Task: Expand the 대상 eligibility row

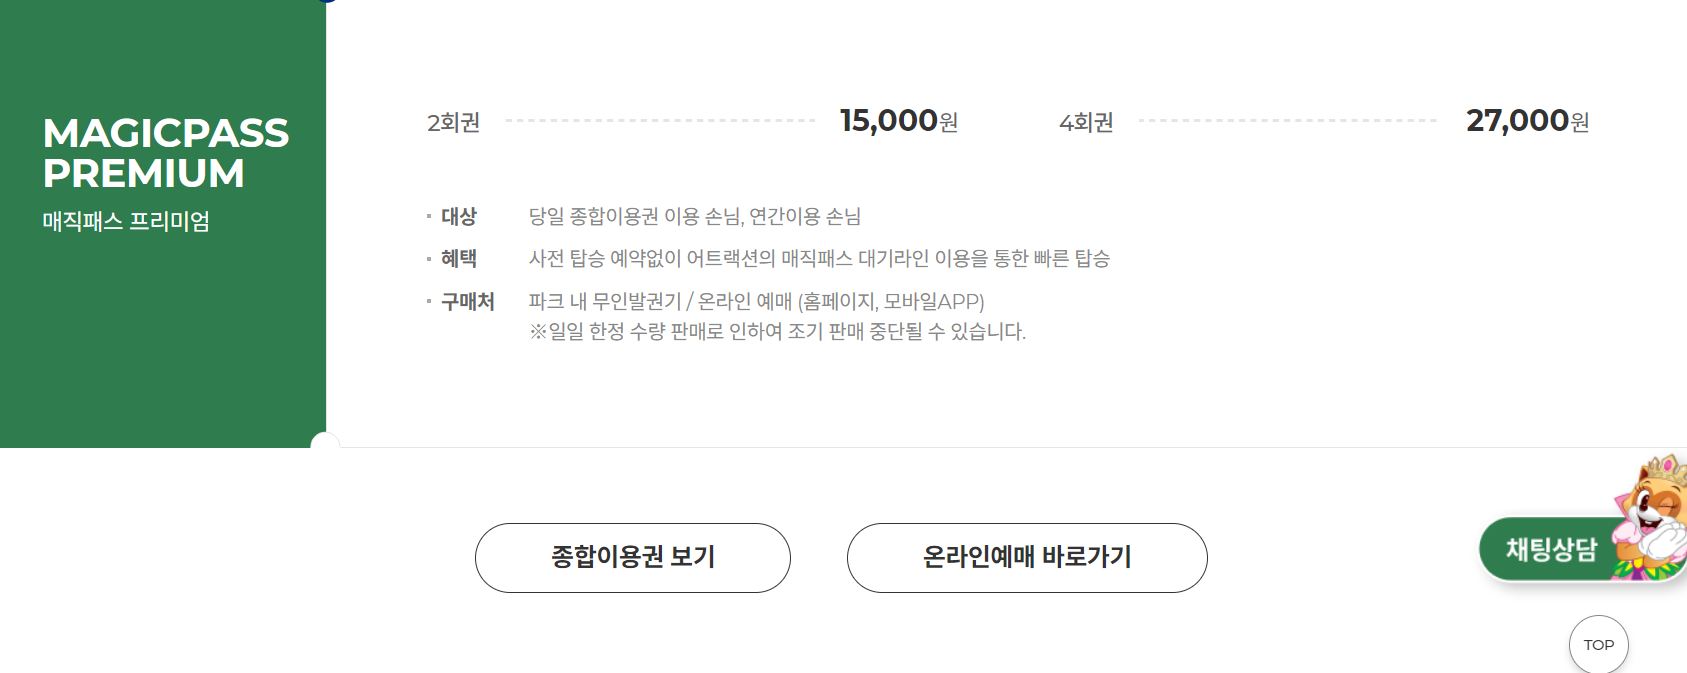Action: pos(458,216)
